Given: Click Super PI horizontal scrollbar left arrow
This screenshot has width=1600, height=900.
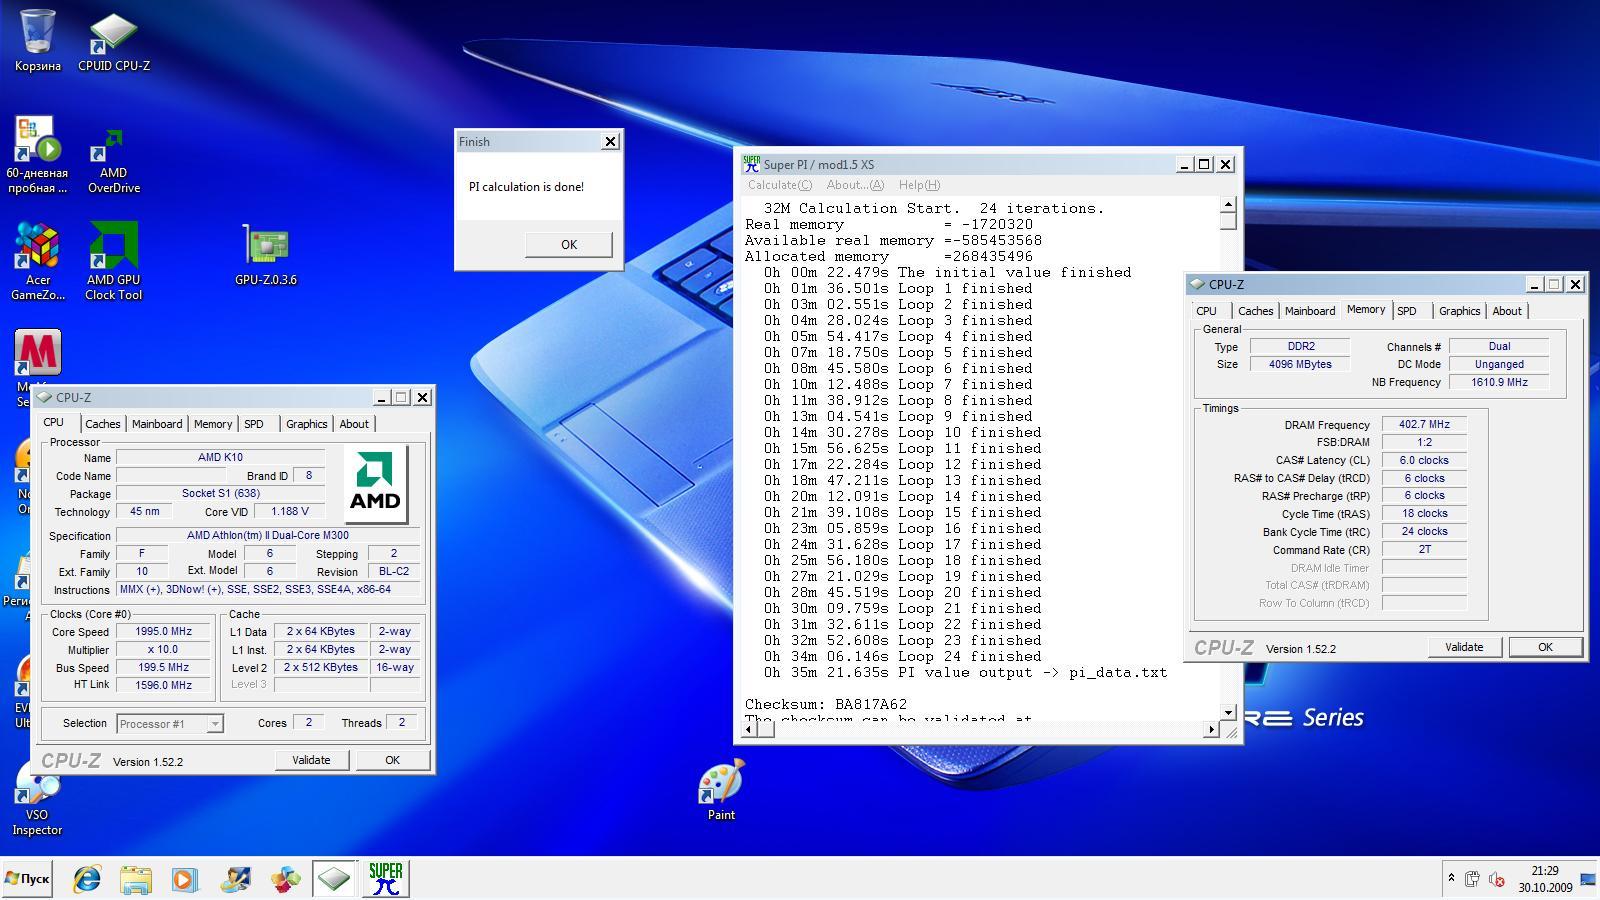Looking at the screenshot, I should (x=750, y=729).
